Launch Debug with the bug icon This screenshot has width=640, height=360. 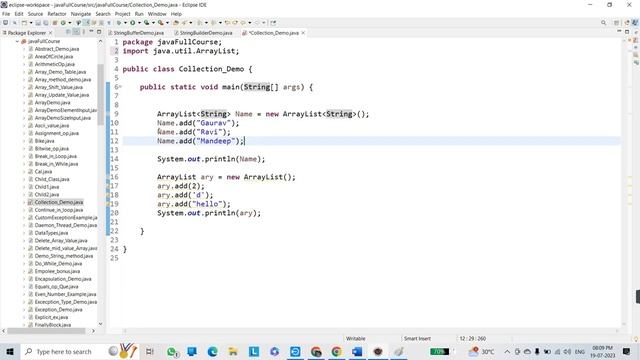point(118,23)
